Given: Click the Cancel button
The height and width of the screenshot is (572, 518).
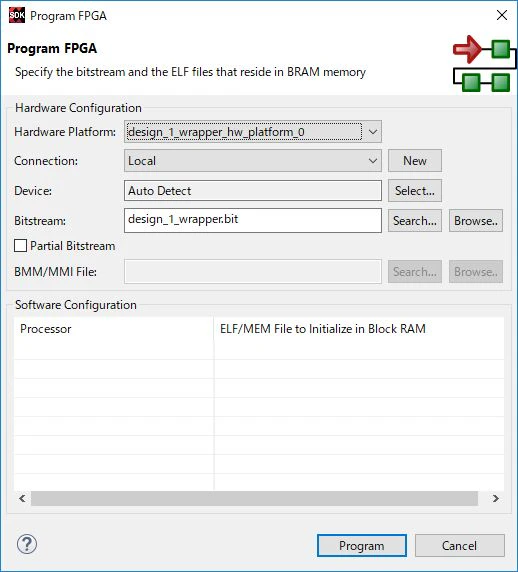Looking at the screenshot, I should pyautogui.click(x=459, y=545).
